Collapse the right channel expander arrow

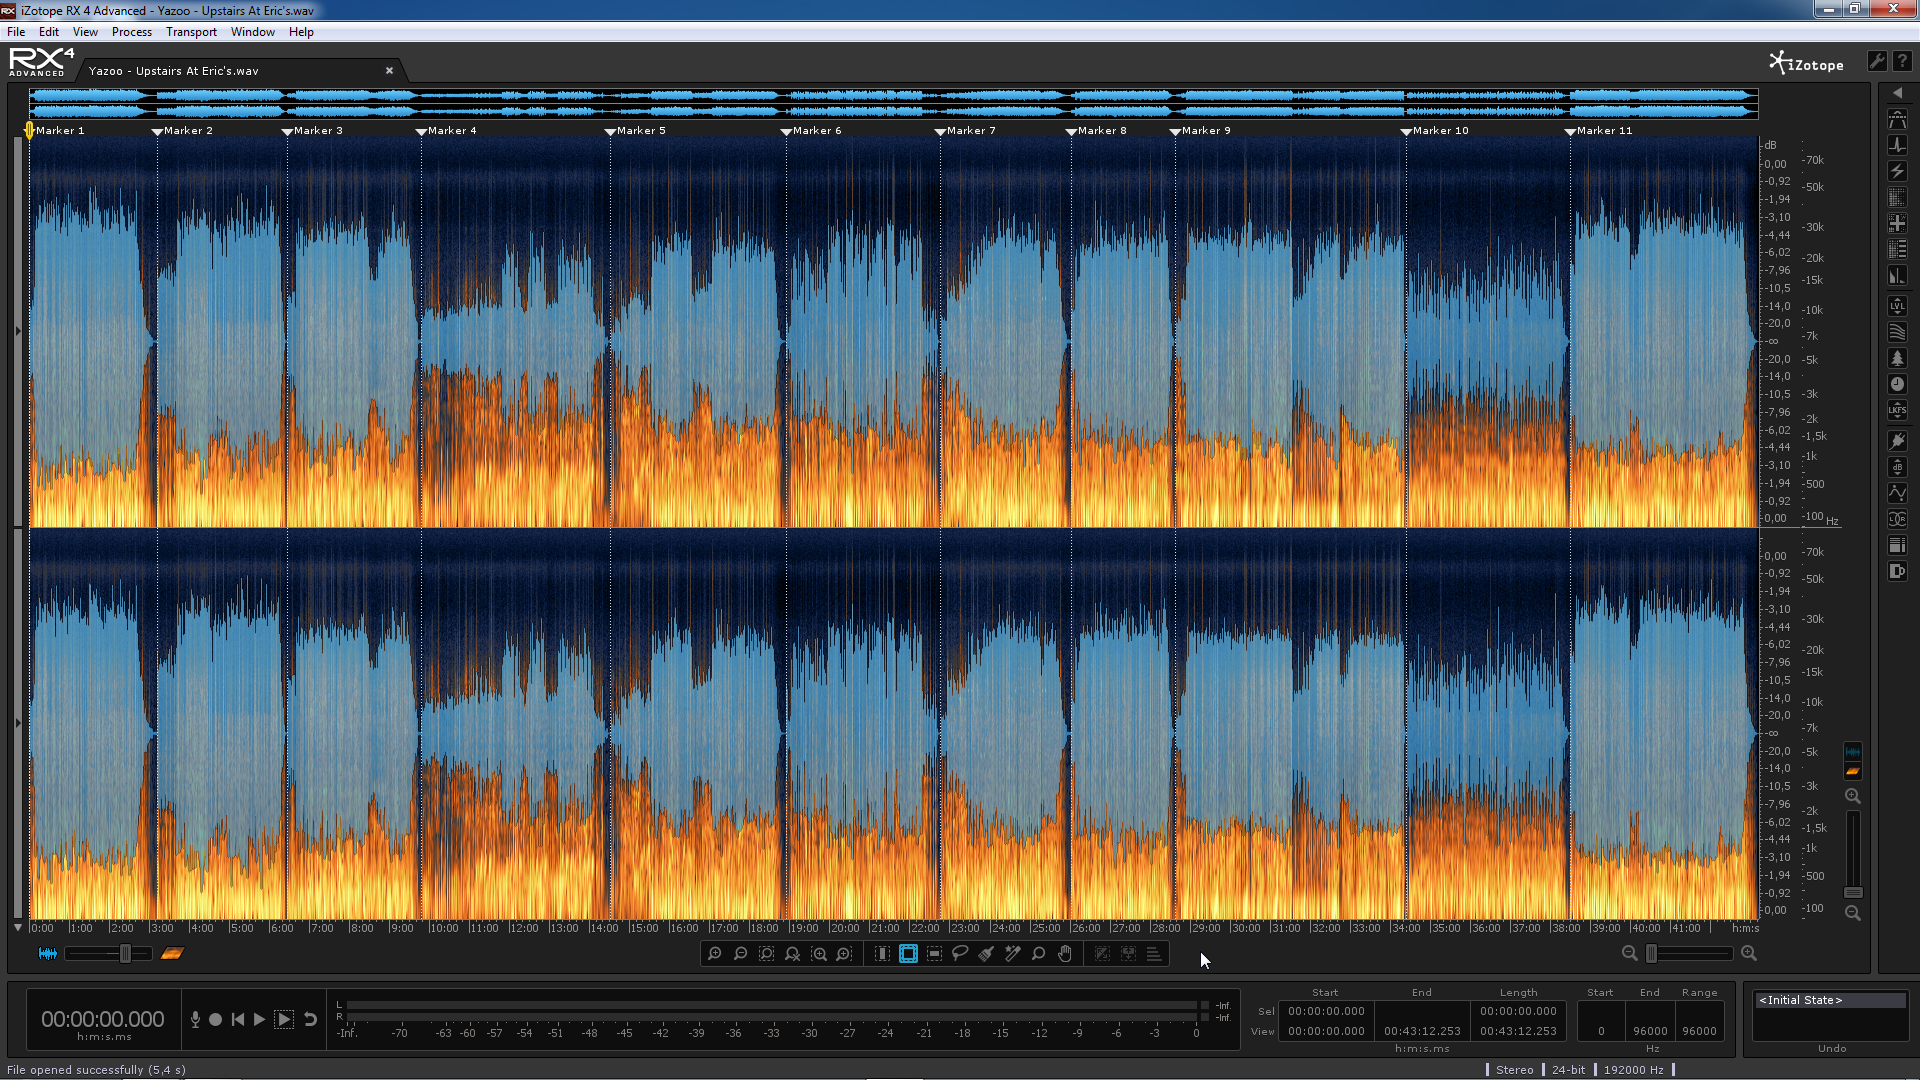pos(17,723)
